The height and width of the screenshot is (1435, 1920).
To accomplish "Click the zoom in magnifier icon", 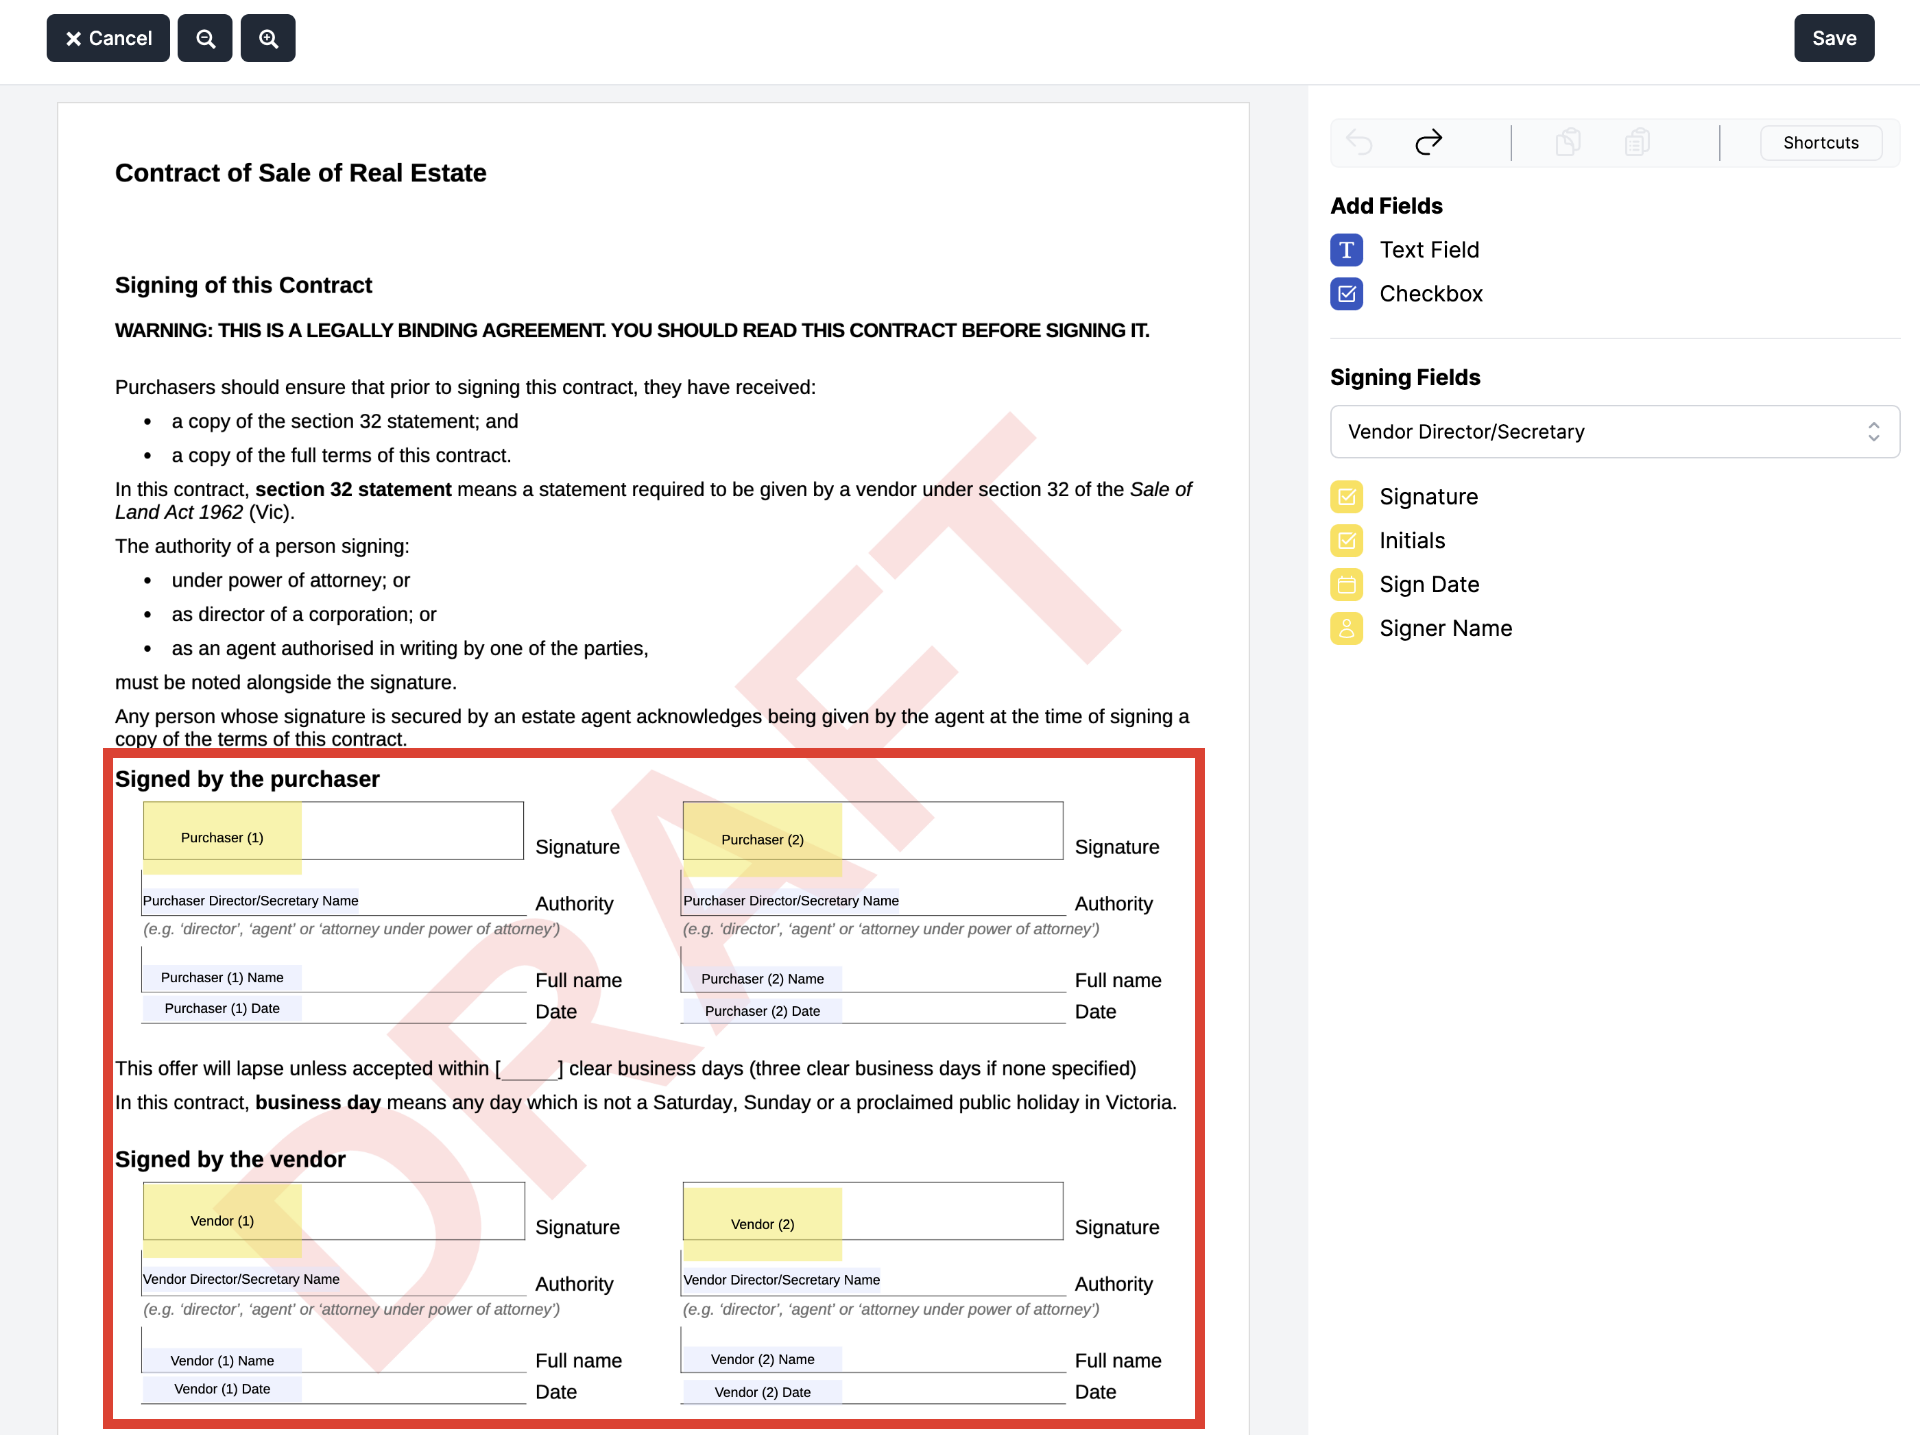I will (x=268, y=38).
